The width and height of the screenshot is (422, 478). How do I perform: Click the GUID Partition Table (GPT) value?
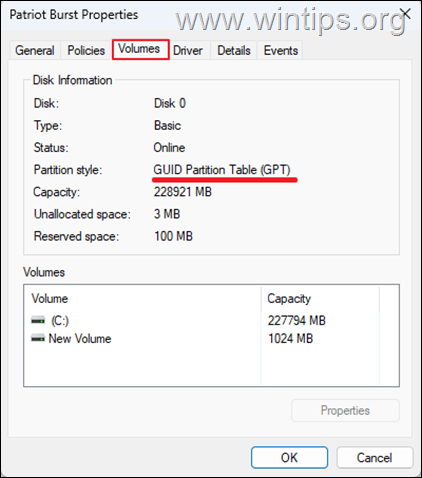[x=222, y=170]
